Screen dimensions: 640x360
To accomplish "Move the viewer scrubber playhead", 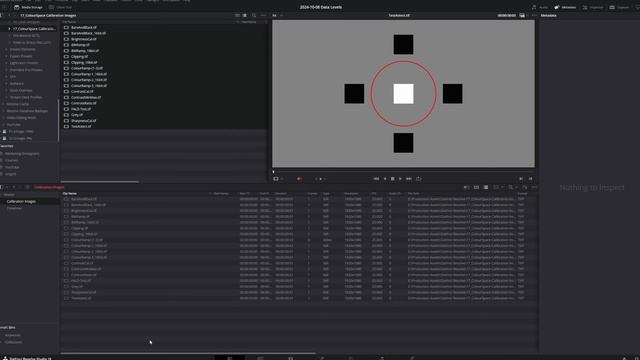I will click(x=273, y=172).
